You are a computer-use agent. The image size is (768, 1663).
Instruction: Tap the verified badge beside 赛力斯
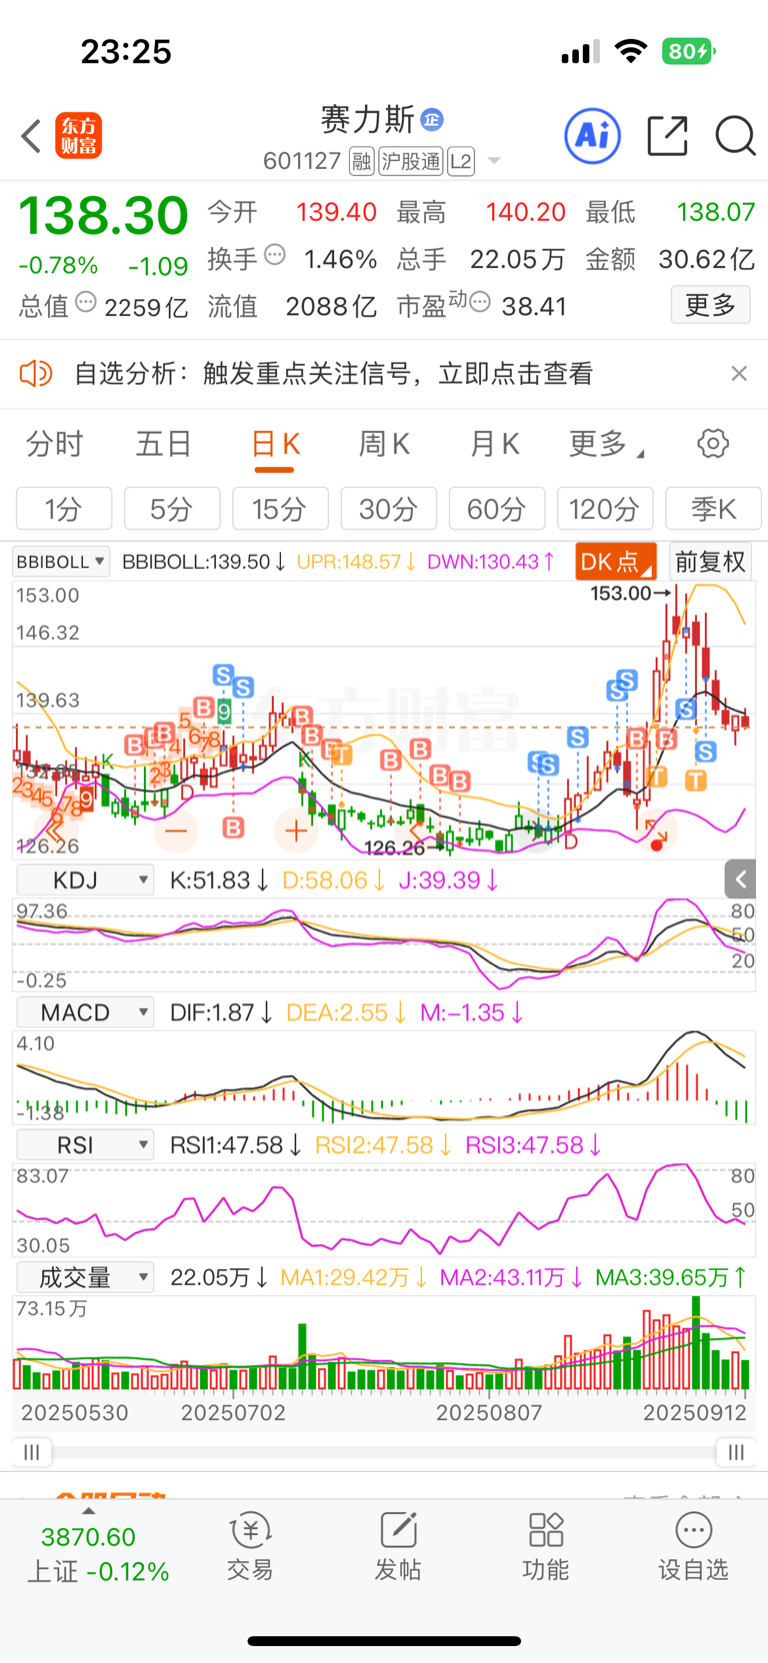tap(432, 119)
